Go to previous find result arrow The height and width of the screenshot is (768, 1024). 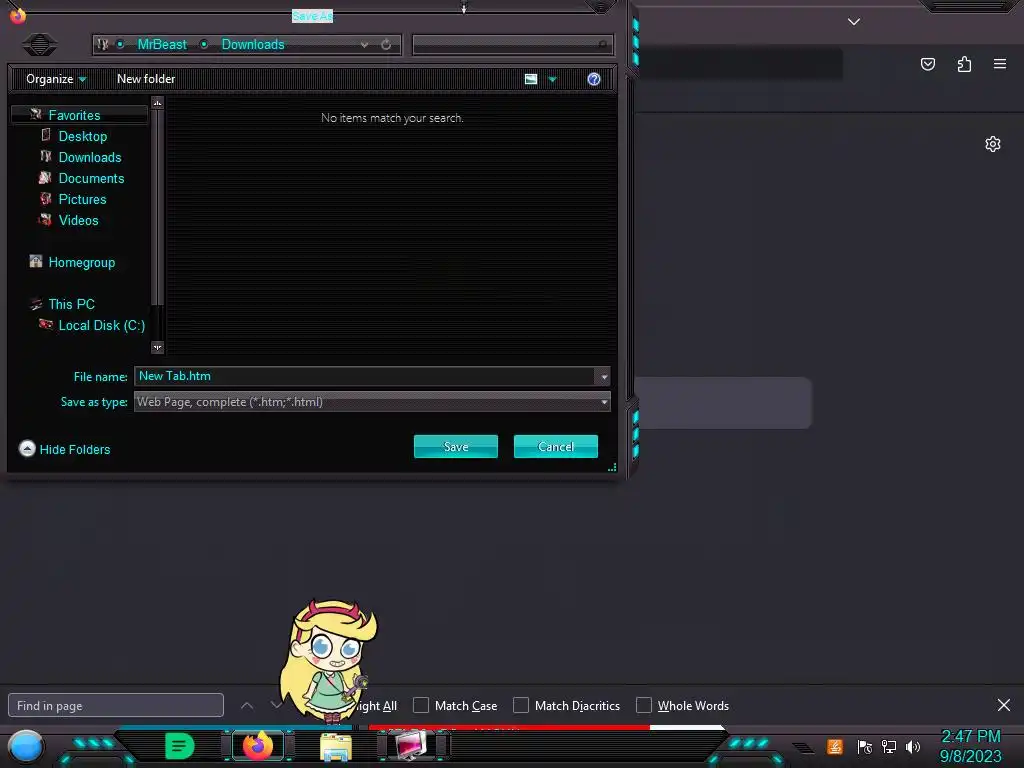[247, 705]
